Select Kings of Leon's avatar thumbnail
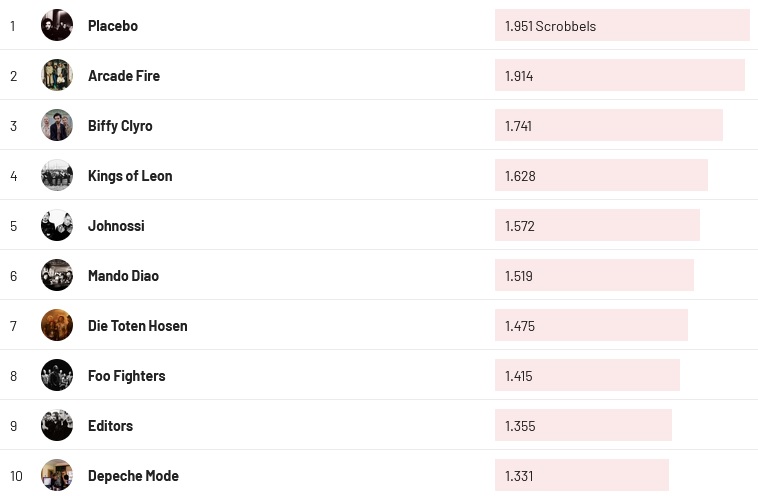The image size is (758, 496). (57, 175)
